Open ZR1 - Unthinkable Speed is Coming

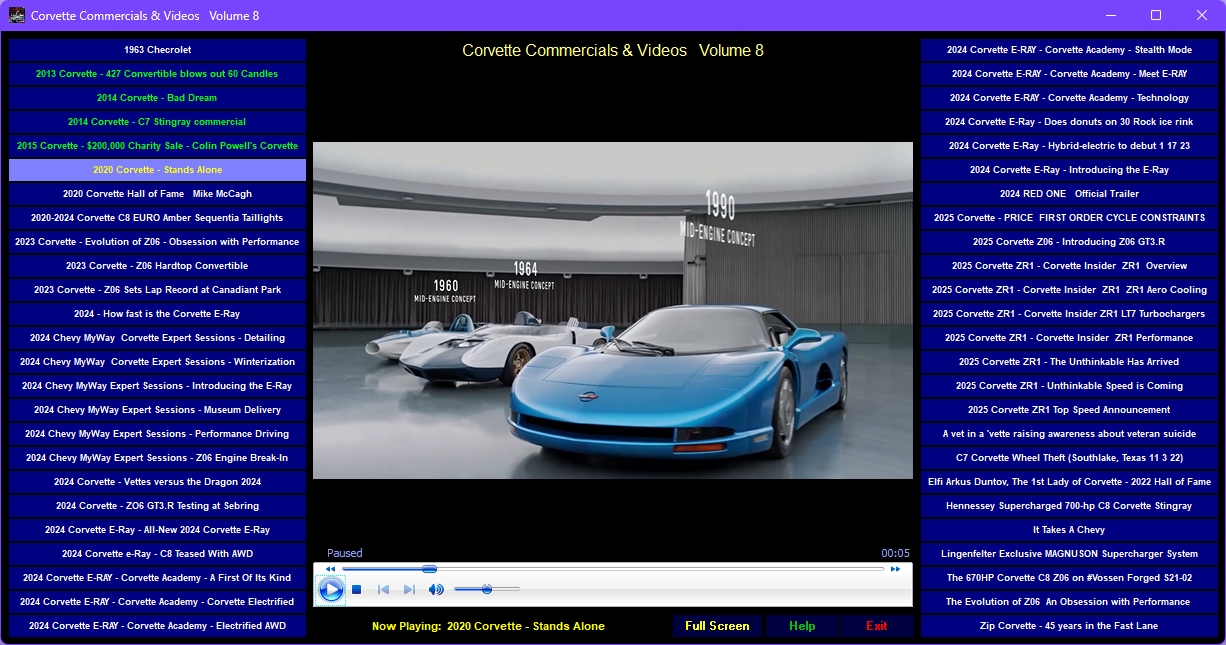1069,386
